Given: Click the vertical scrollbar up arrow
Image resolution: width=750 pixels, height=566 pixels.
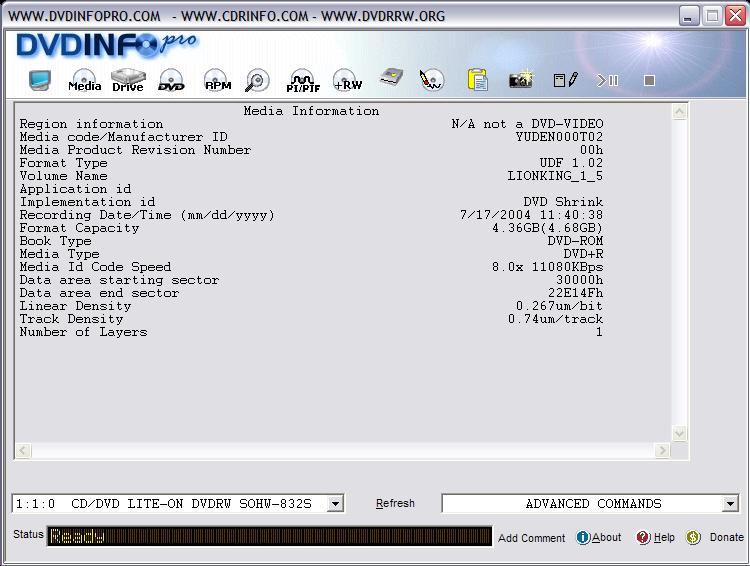Looking at the screenshot, I should pos(679,112).
